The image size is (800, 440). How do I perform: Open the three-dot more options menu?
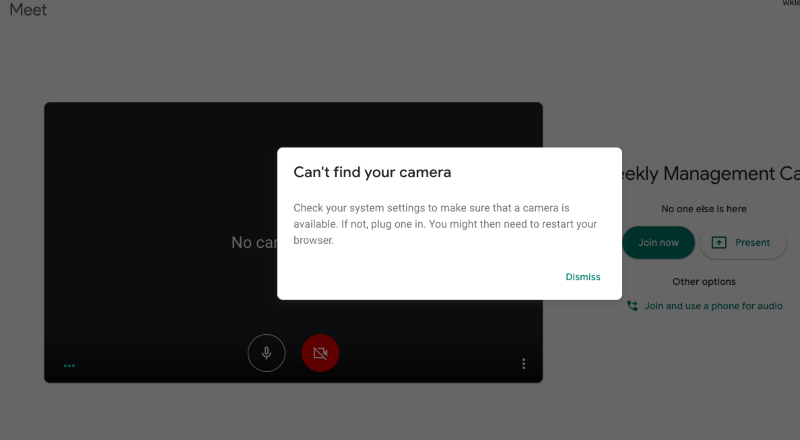(x=523, y=364)
